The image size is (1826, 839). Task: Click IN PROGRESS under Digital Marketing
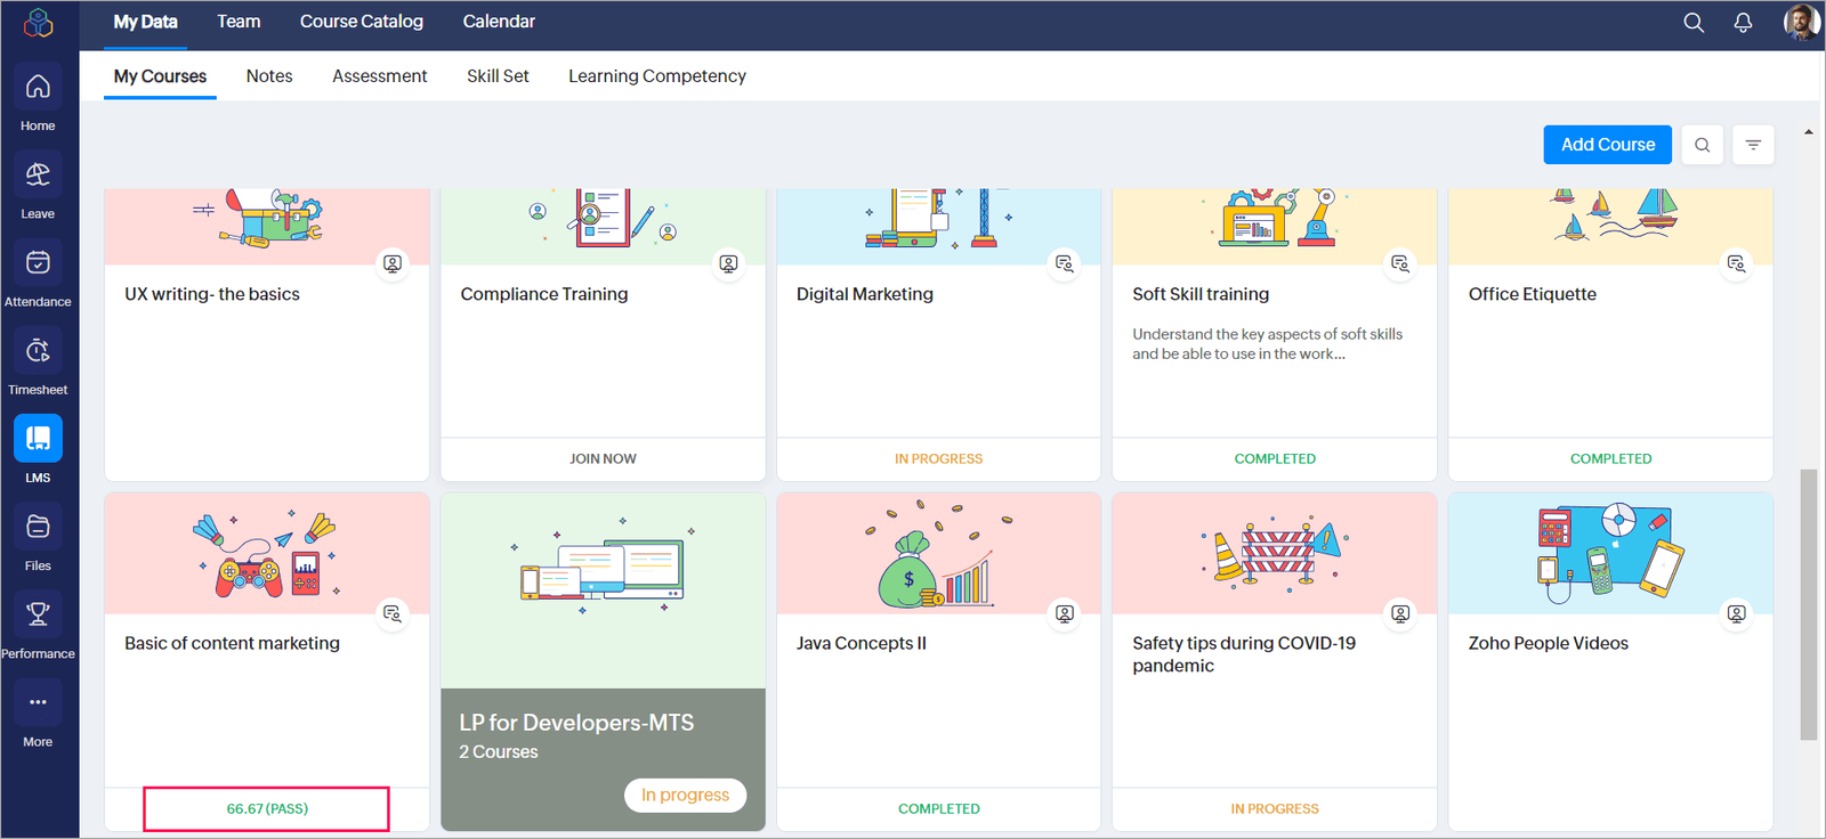tap(938, 459)
